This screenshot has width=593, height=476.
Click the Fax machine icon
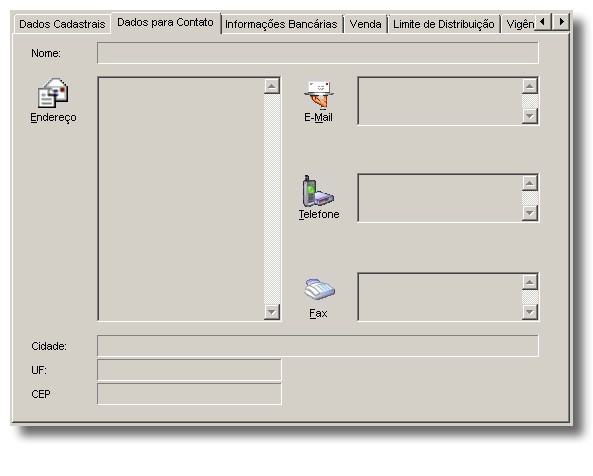point(320,289)
